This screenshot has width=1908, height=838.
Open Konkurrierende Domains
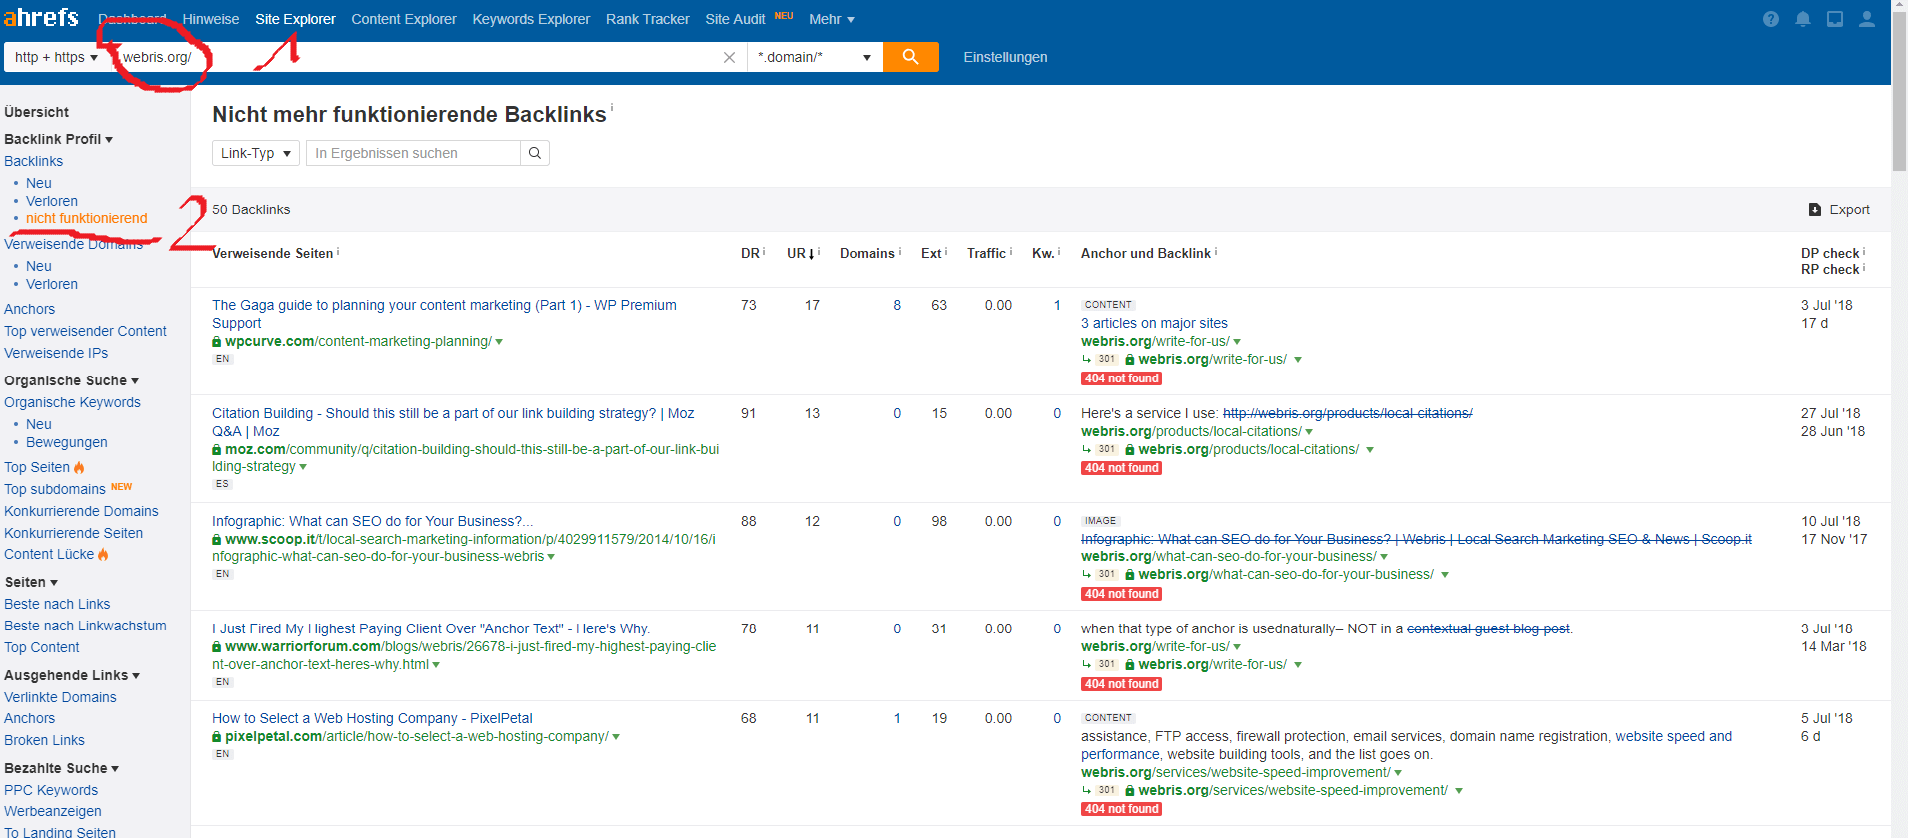pos(81,511)
